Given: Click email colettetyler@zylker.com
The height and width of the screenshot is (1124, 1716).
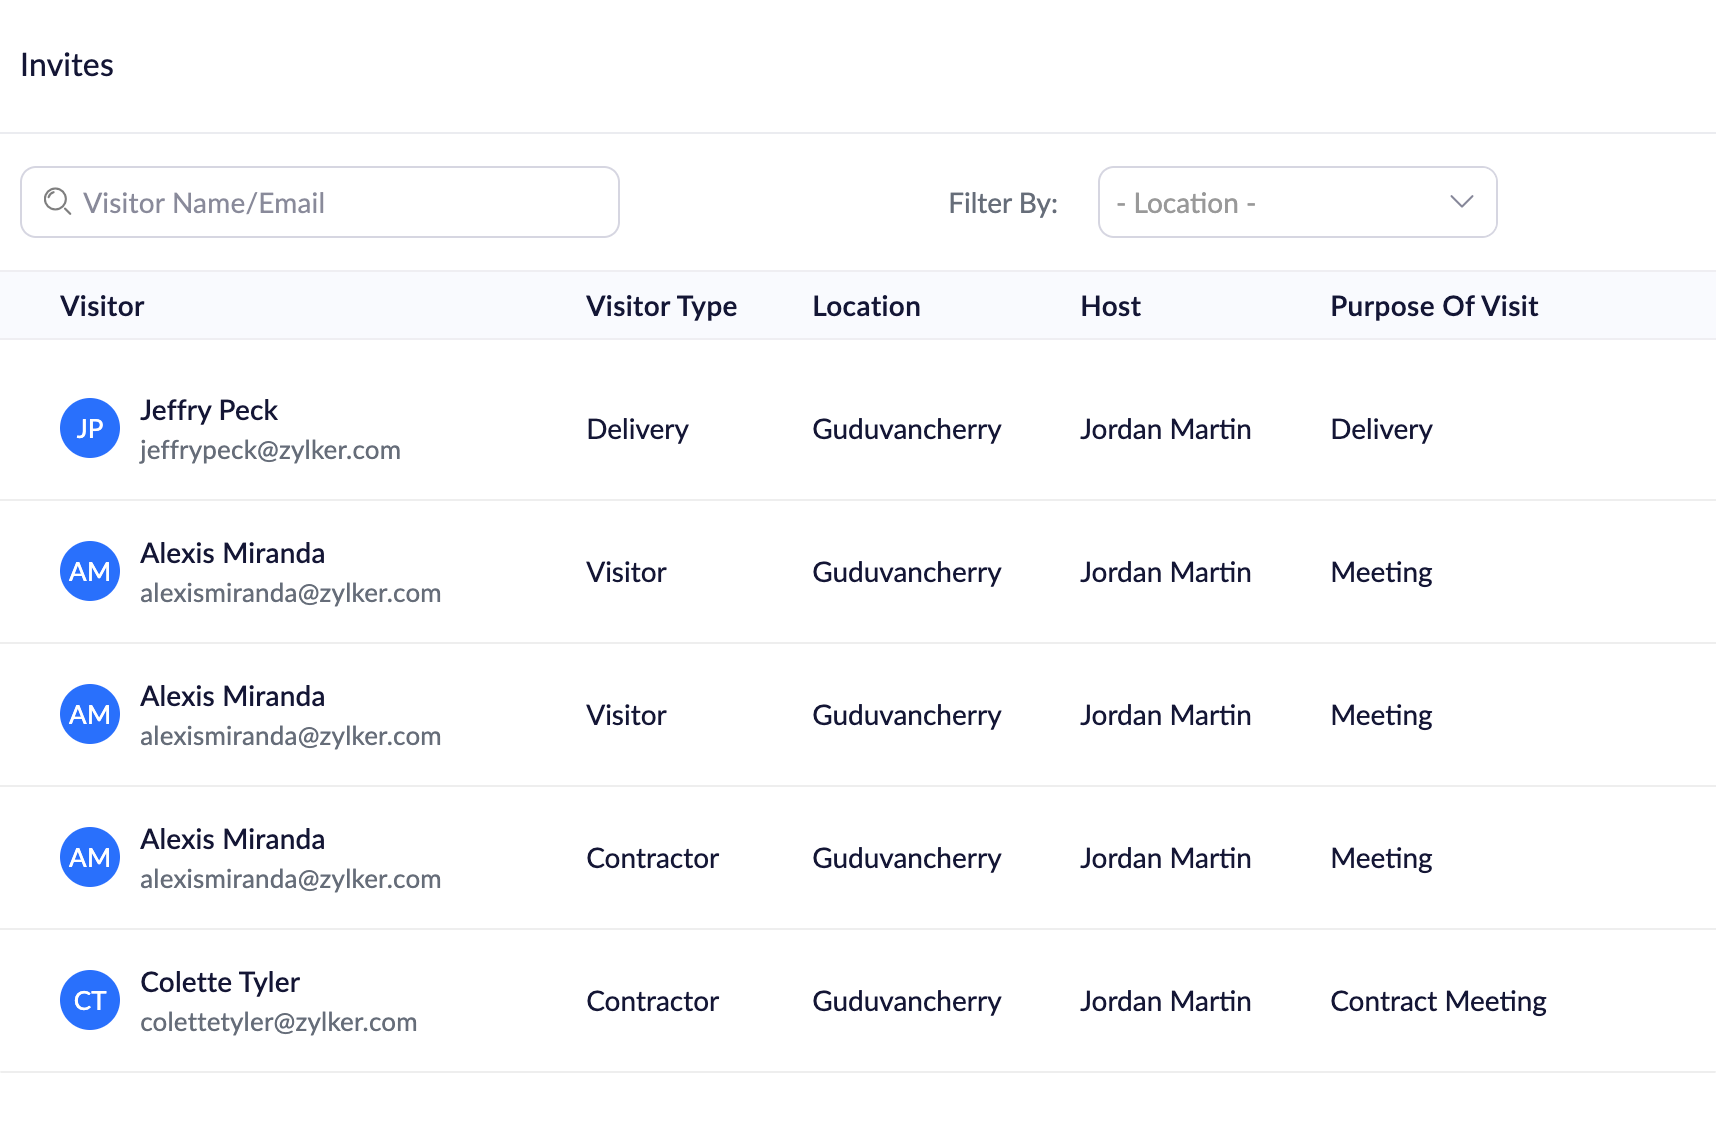Looking at the screenshot, I should click(278, 1022).
